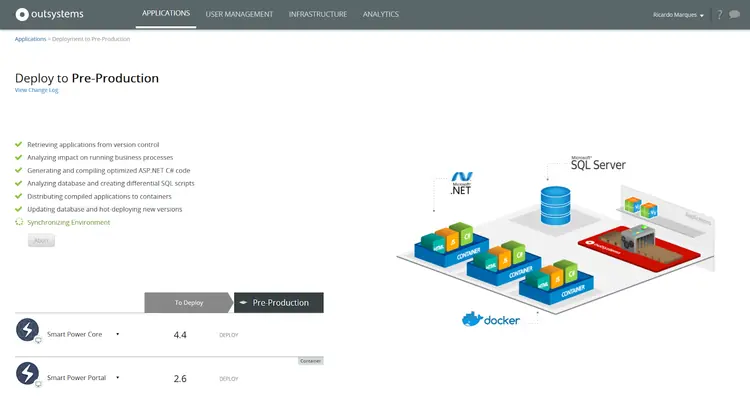Click the OutSystems logo icon
The image size is (750, 396).
[22, 14]
